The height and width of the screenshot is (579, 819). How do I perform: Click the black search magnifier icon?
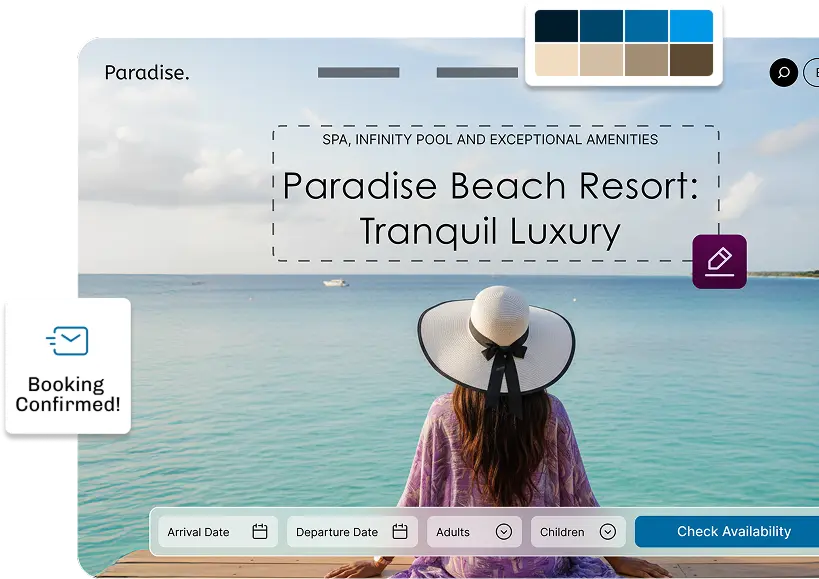pos(783,73)
